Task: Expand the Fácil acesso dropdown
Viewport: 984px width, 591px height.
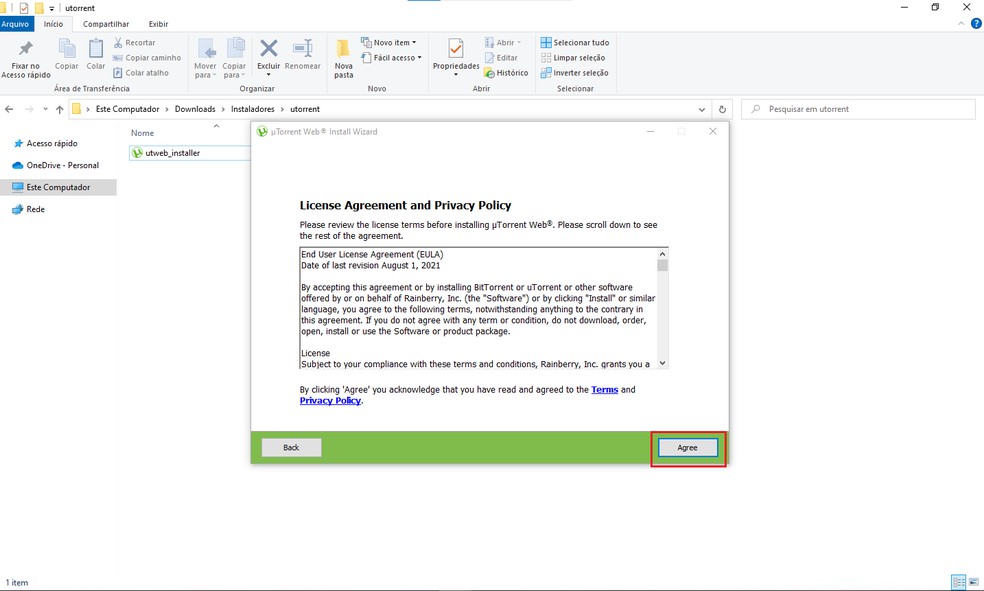Action: 390,57
